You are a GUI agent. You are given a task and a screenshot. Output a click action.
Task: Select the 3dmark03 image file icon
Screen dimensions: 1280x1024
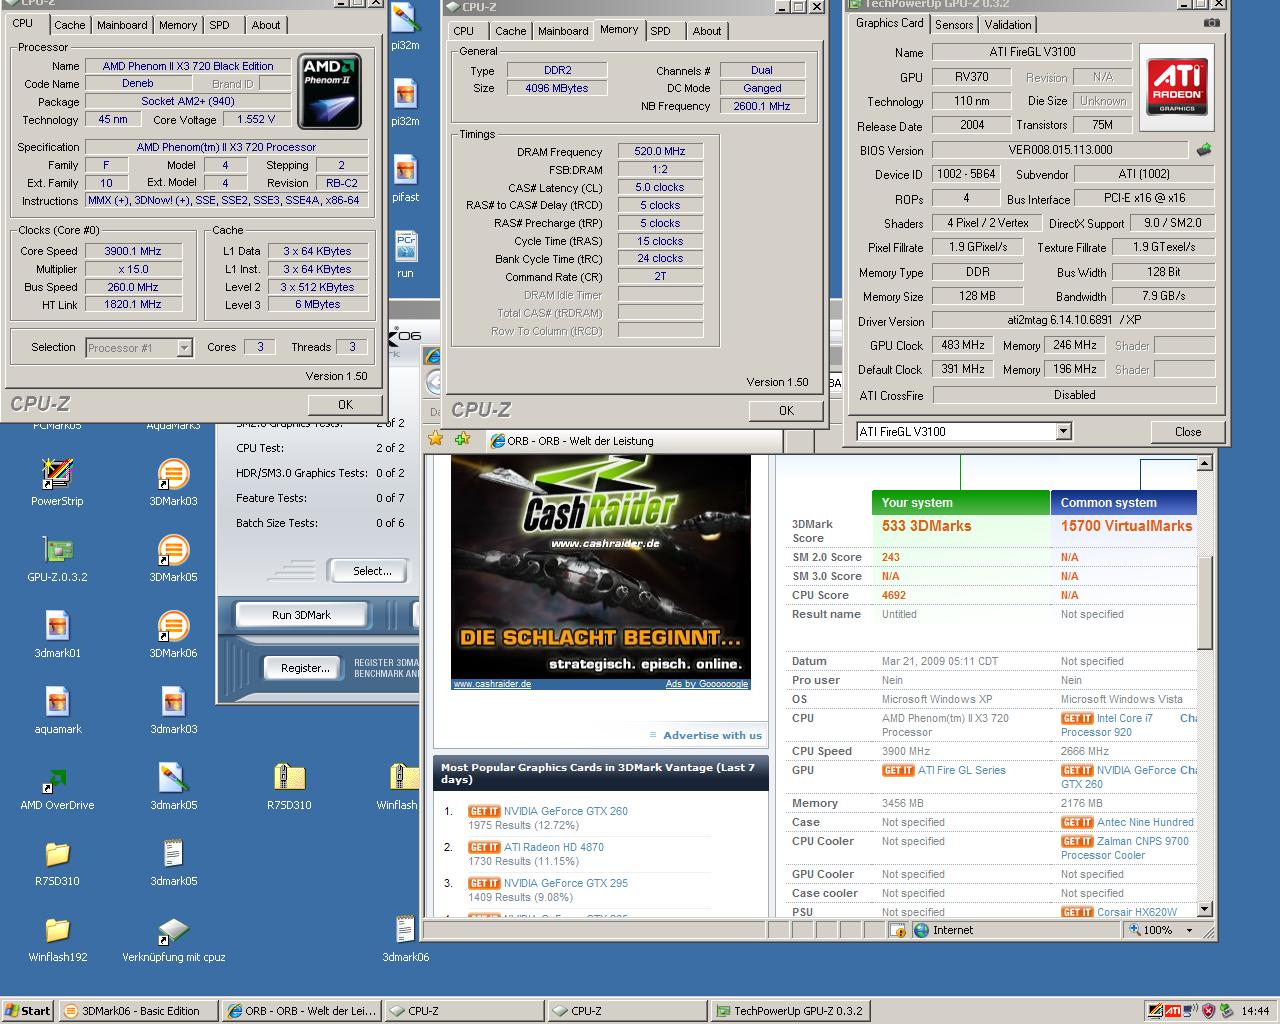tap(173, 701)
